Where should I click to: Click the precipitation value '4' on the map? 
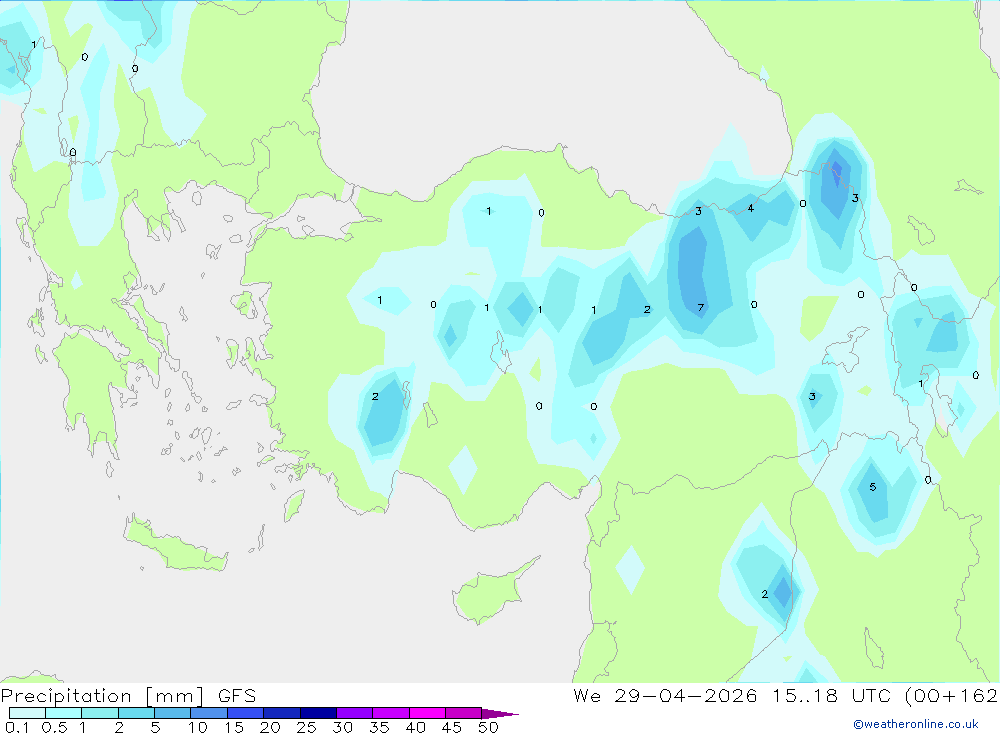751,209
